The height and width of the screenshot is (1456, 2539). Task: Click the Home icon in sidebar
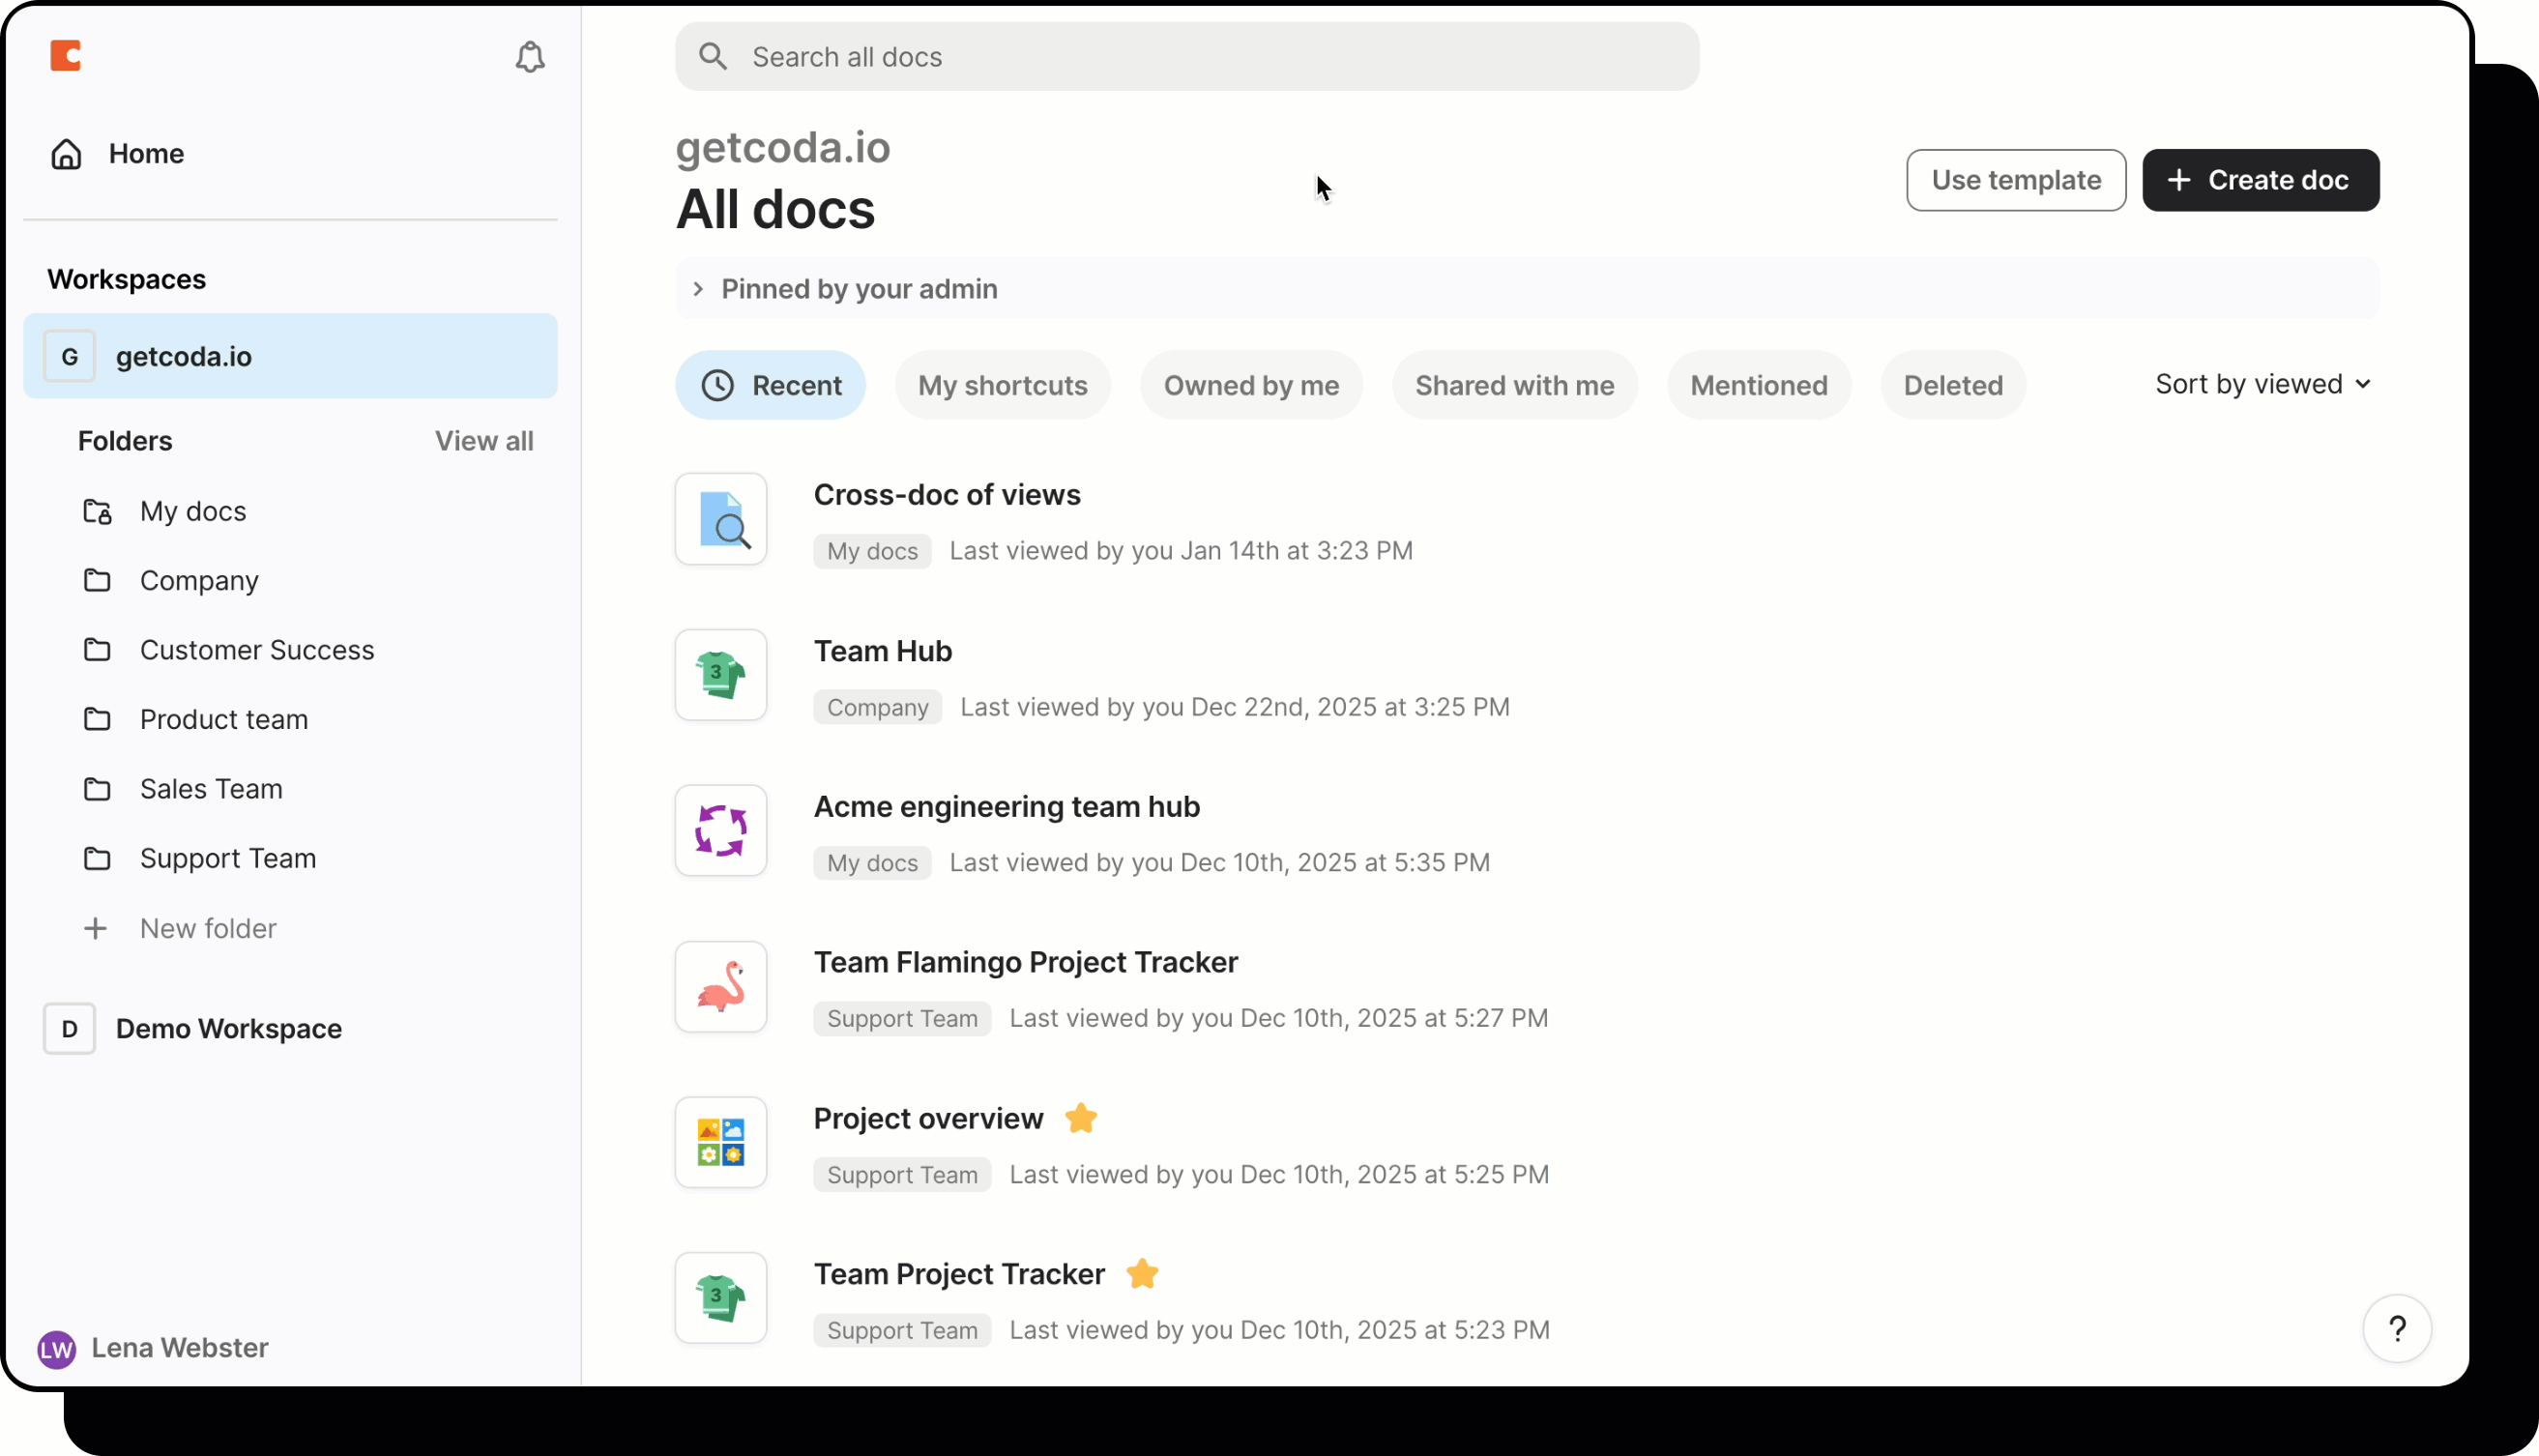(65, 153)
